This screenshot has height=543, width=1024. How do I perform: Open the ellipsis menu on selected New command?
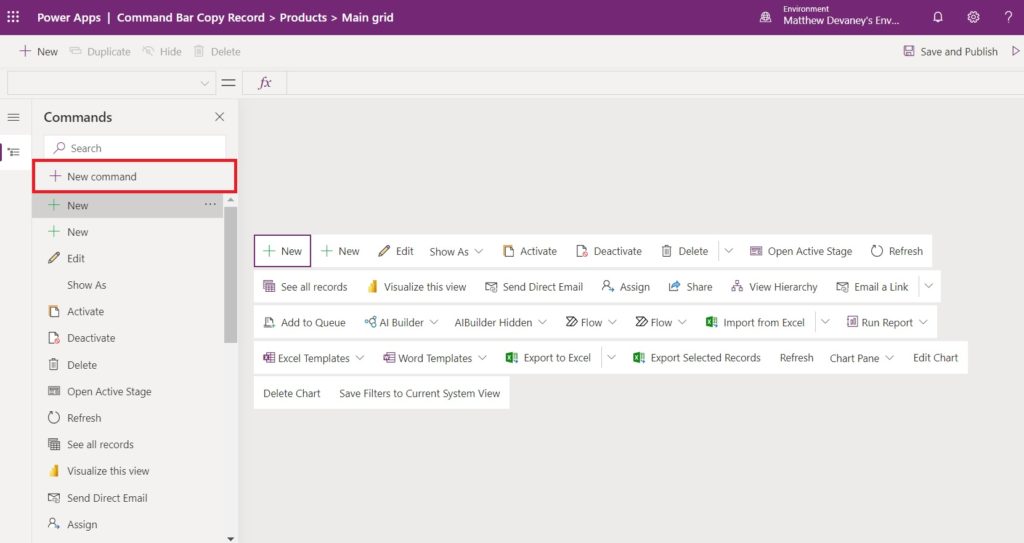(x=210, y=205)
